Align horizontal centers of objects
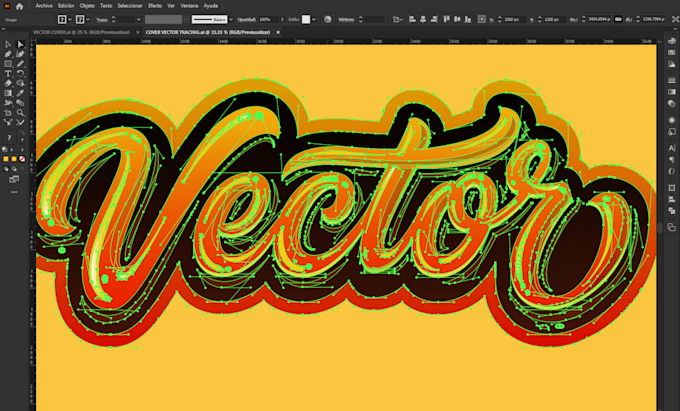 [423, 20]
